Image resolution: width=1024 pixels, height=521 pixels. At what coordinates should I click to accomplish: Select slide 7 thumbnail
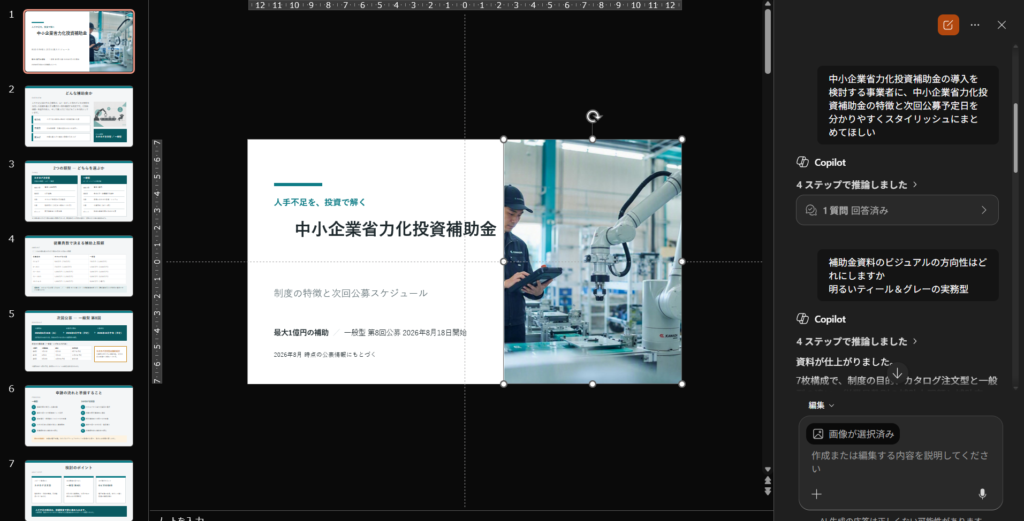79,490
